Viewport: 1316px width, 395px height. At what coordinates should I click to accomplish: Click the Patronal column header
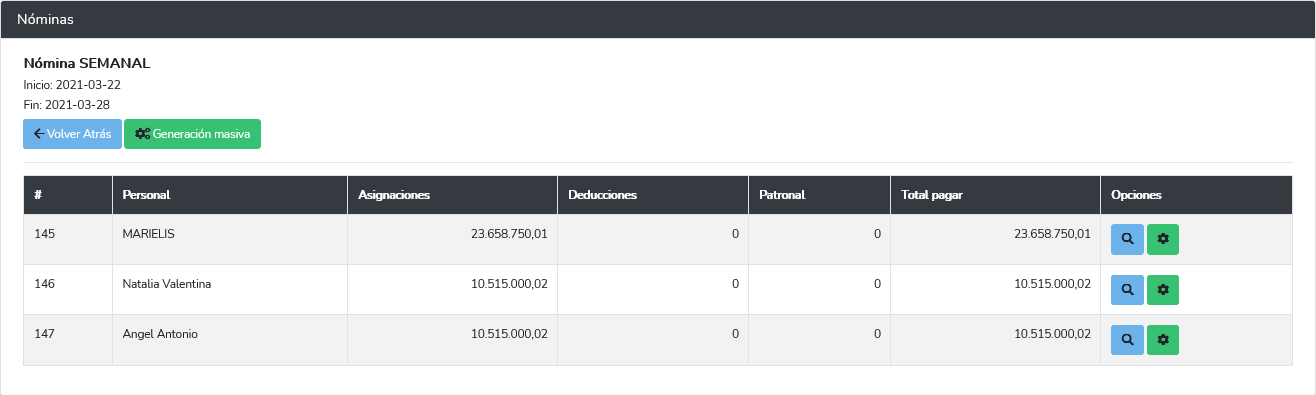point(820,195)
